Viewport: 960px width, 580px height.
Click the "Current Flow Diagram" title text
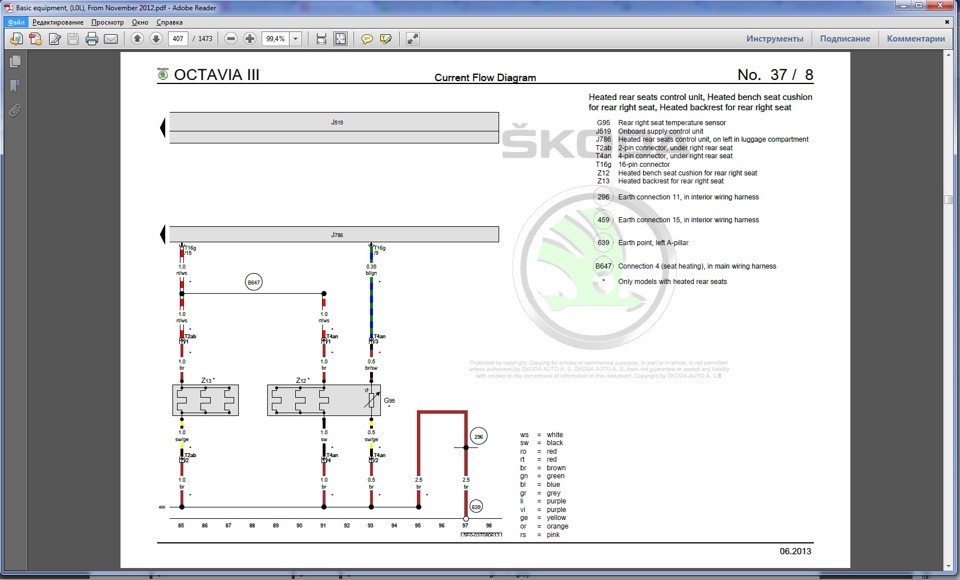point(485,78)
